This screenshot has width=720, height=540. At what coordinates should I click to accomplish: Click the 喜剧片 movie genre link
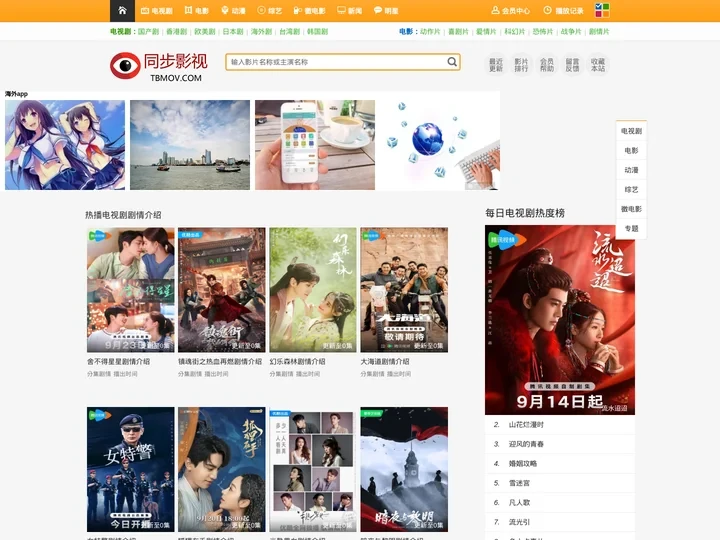click(x=458, y=32)
